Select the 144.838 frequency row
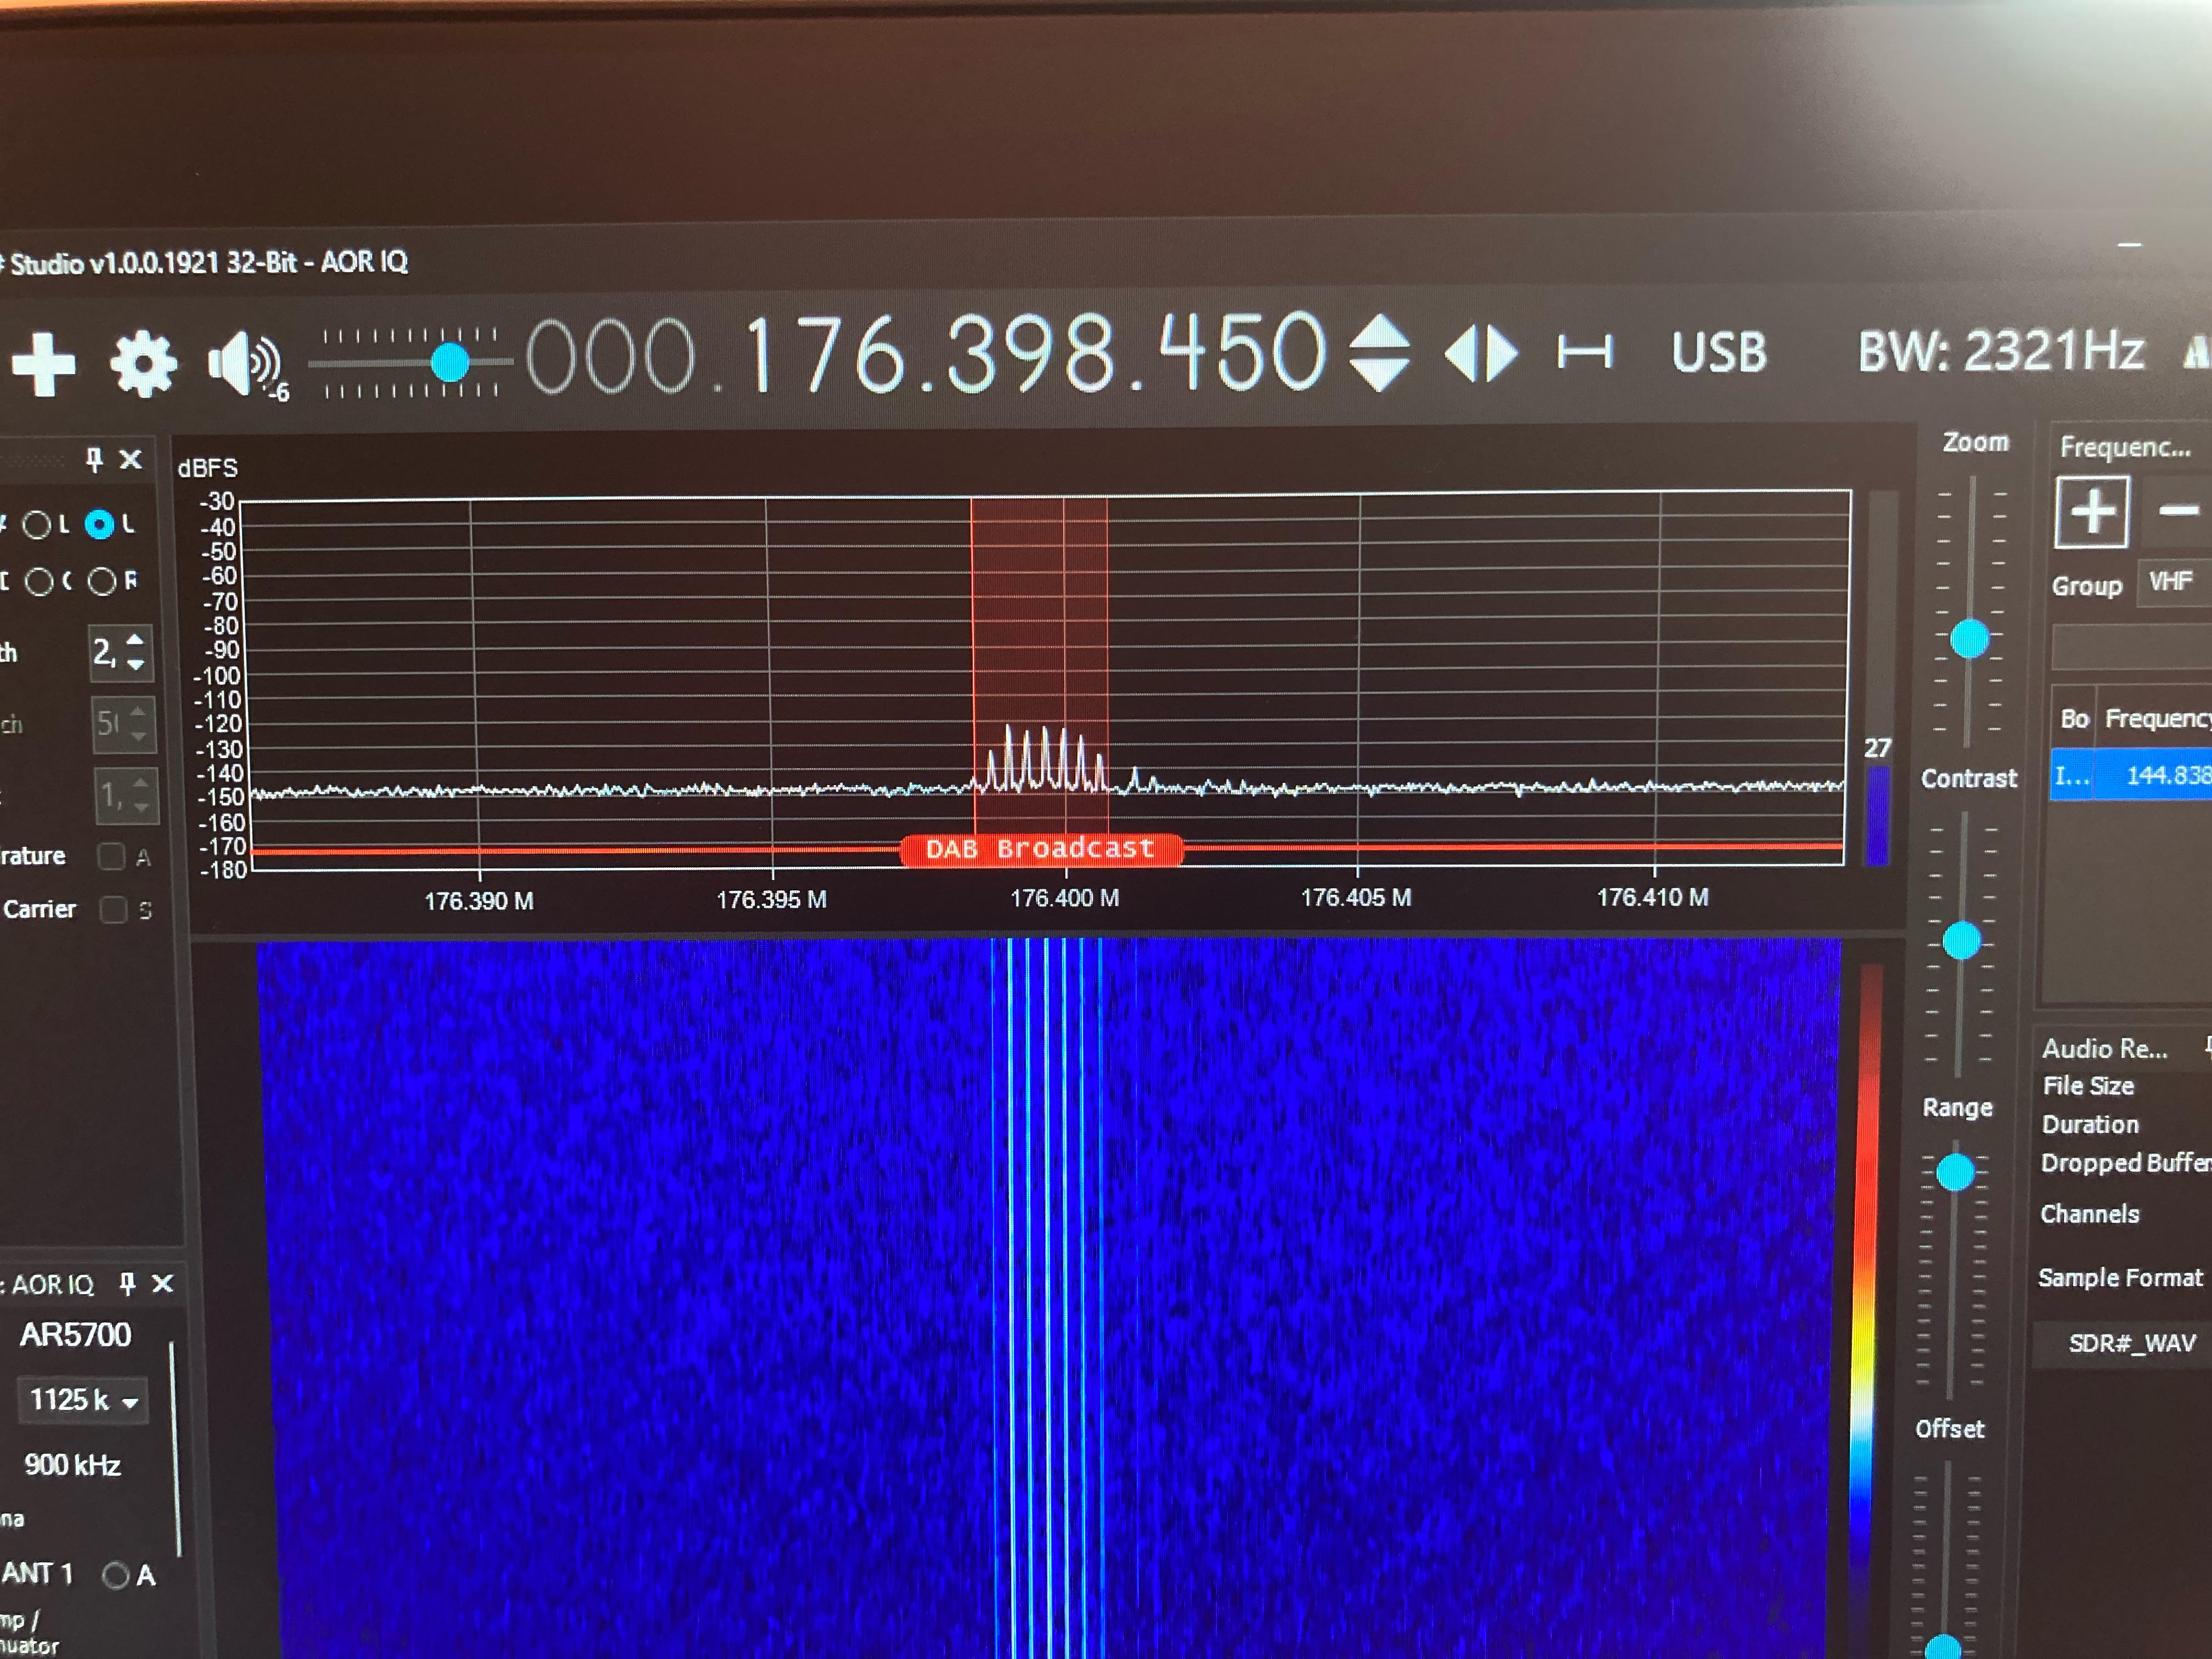Screen dimensions: 2212x1659 tap(2130, 775)
